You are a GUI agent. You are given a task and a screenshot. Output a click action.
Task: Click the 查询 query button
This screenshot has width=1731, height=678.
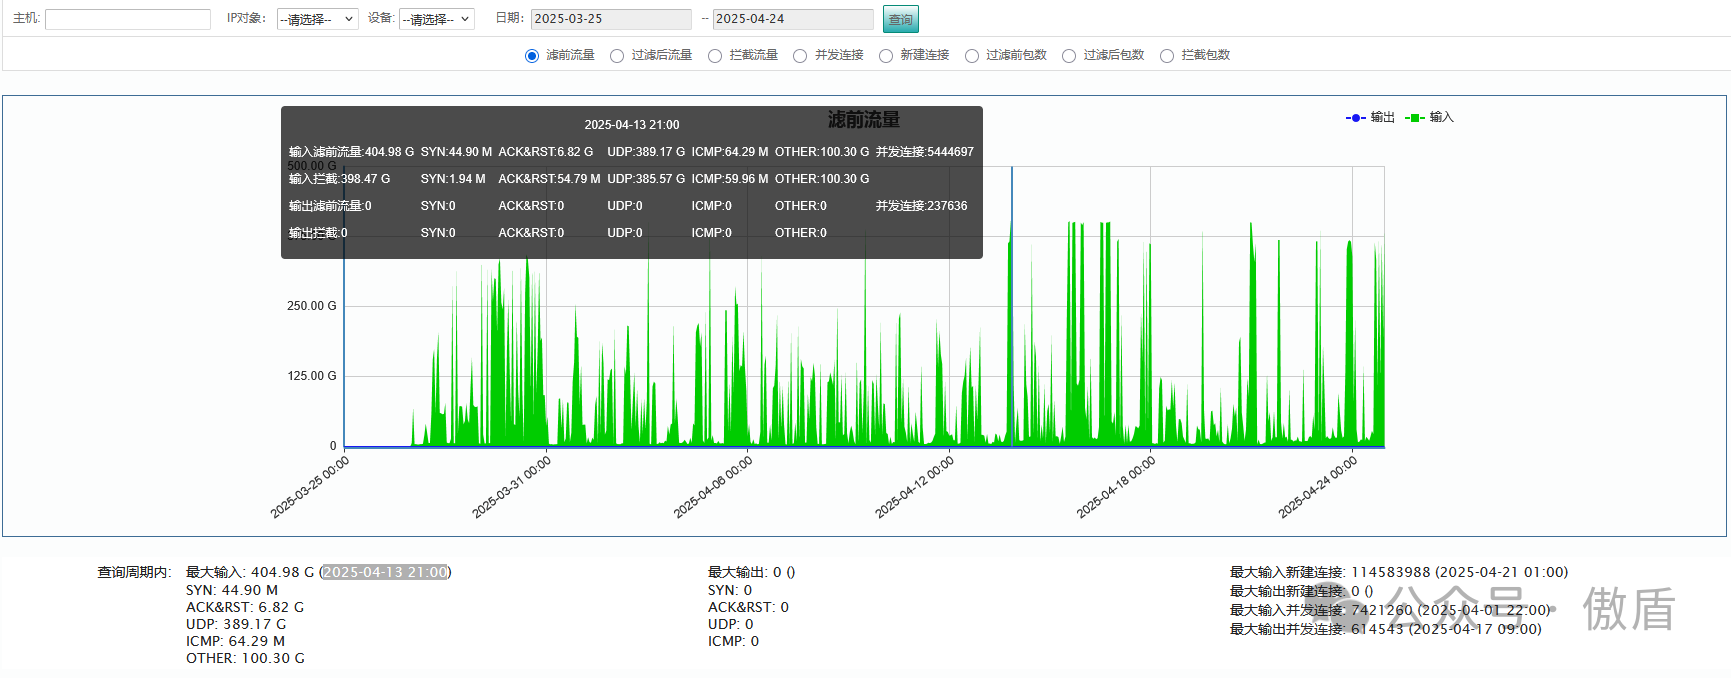tap(900, 19)
